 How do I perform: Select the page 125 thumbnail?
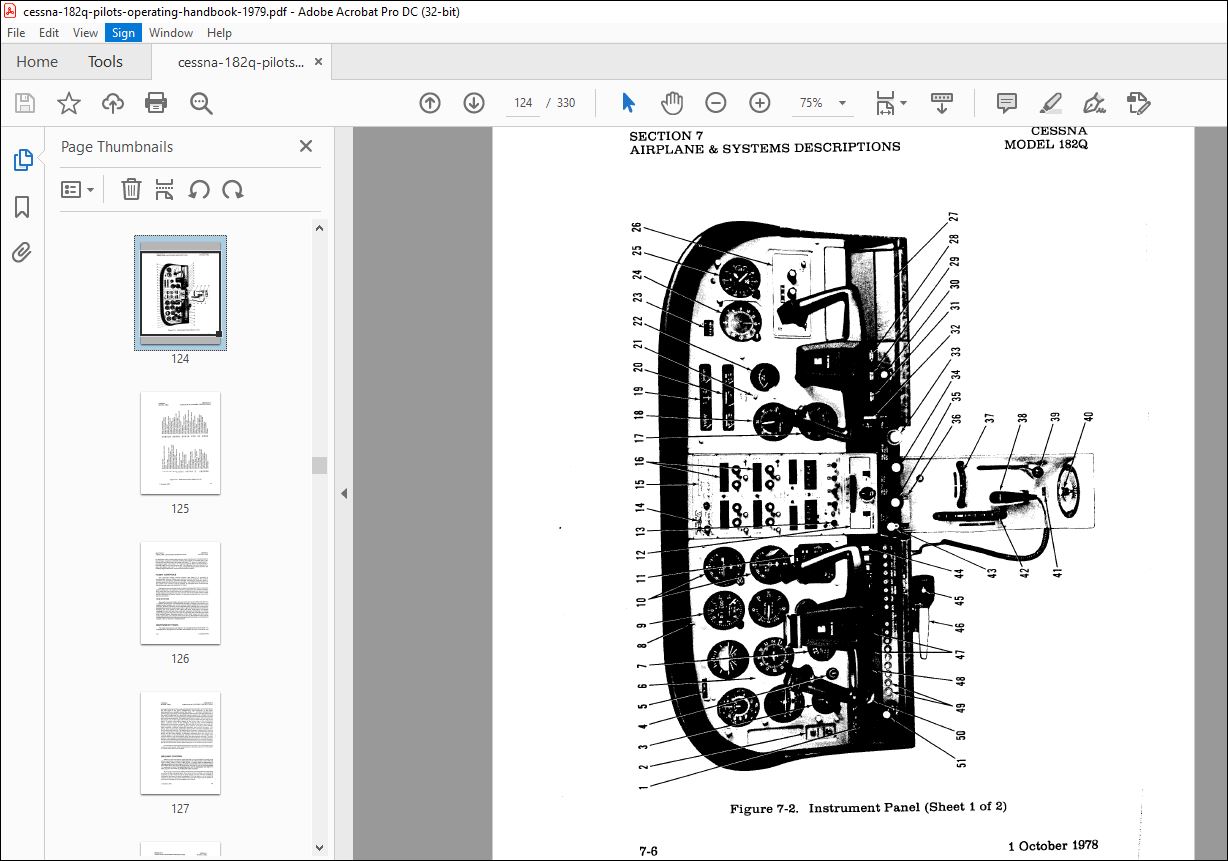pos(181,442)
